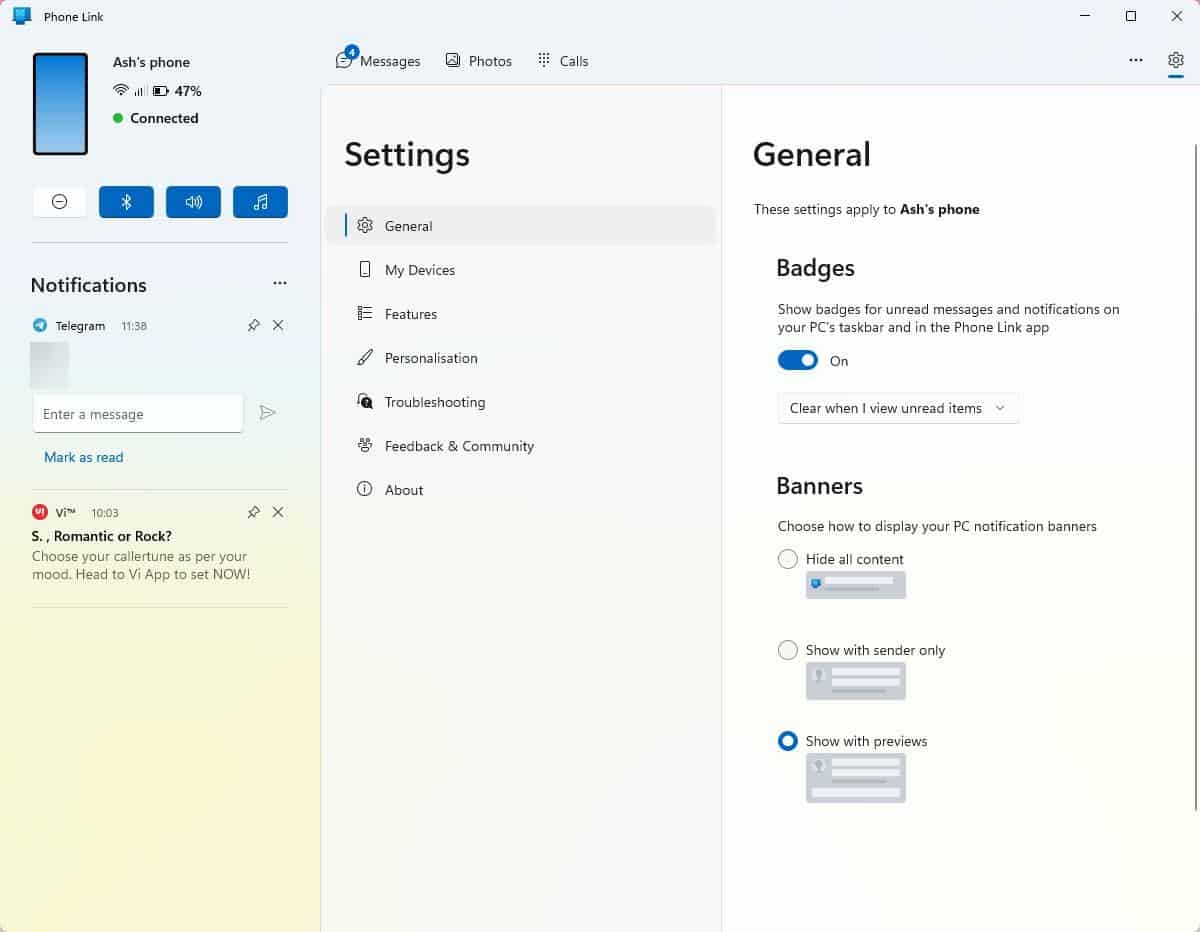Mark the Telegram notification as read
Screen dimensions: 1200x932
tap(83, 456)
